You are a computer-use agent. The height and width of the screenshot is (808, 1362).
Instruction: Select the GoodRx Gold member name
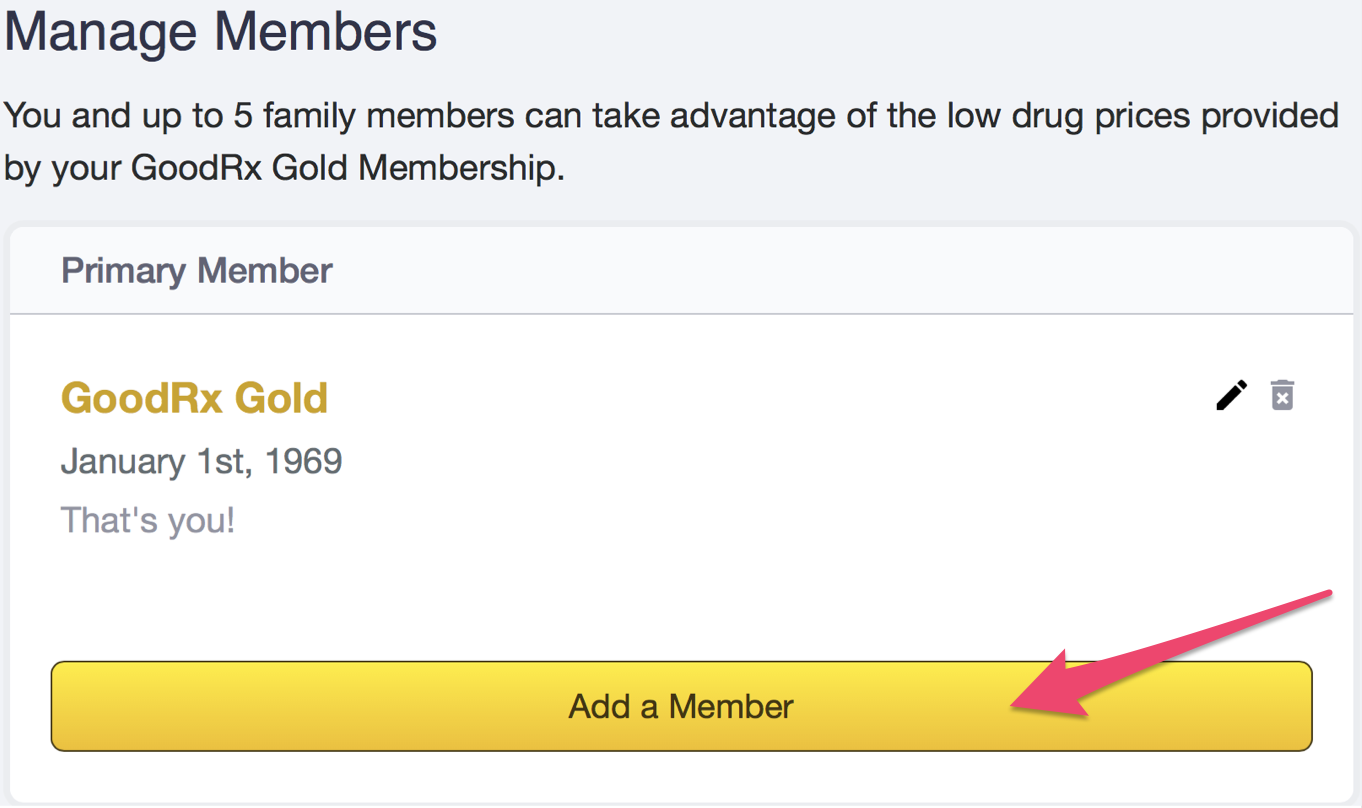point(195,398)
